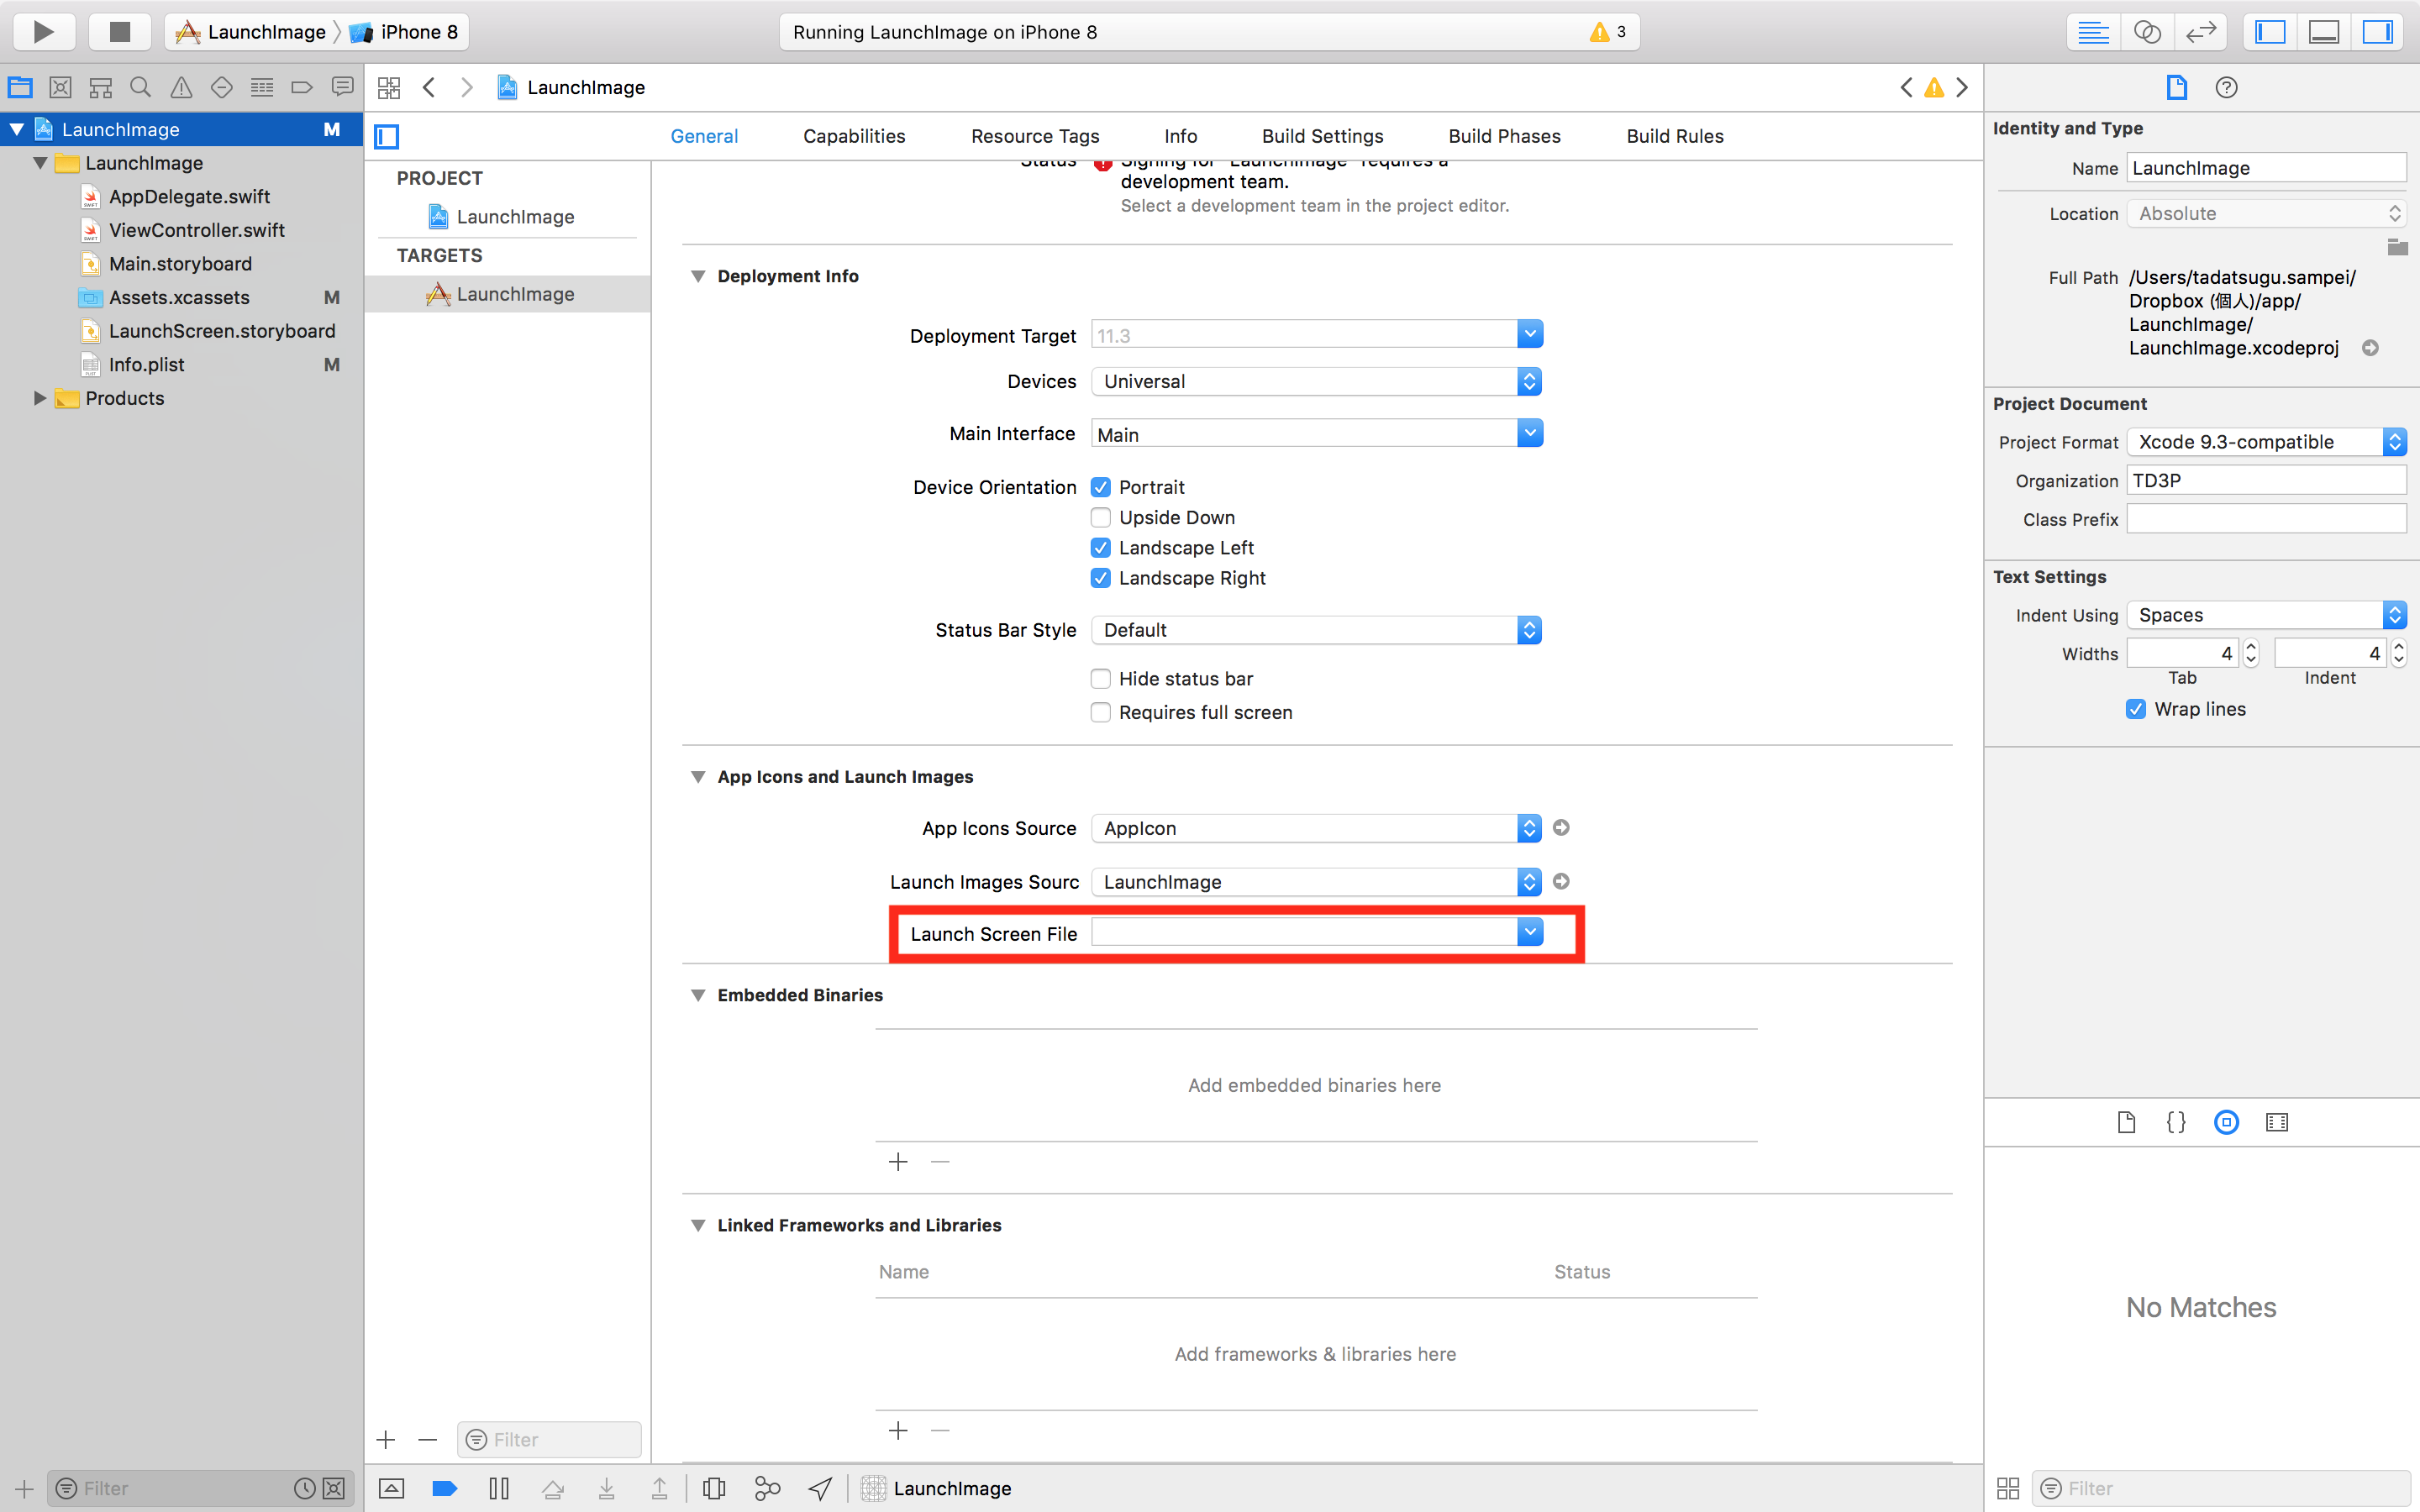Toggle the Hide status bar checkbox

click(1099, 680)
